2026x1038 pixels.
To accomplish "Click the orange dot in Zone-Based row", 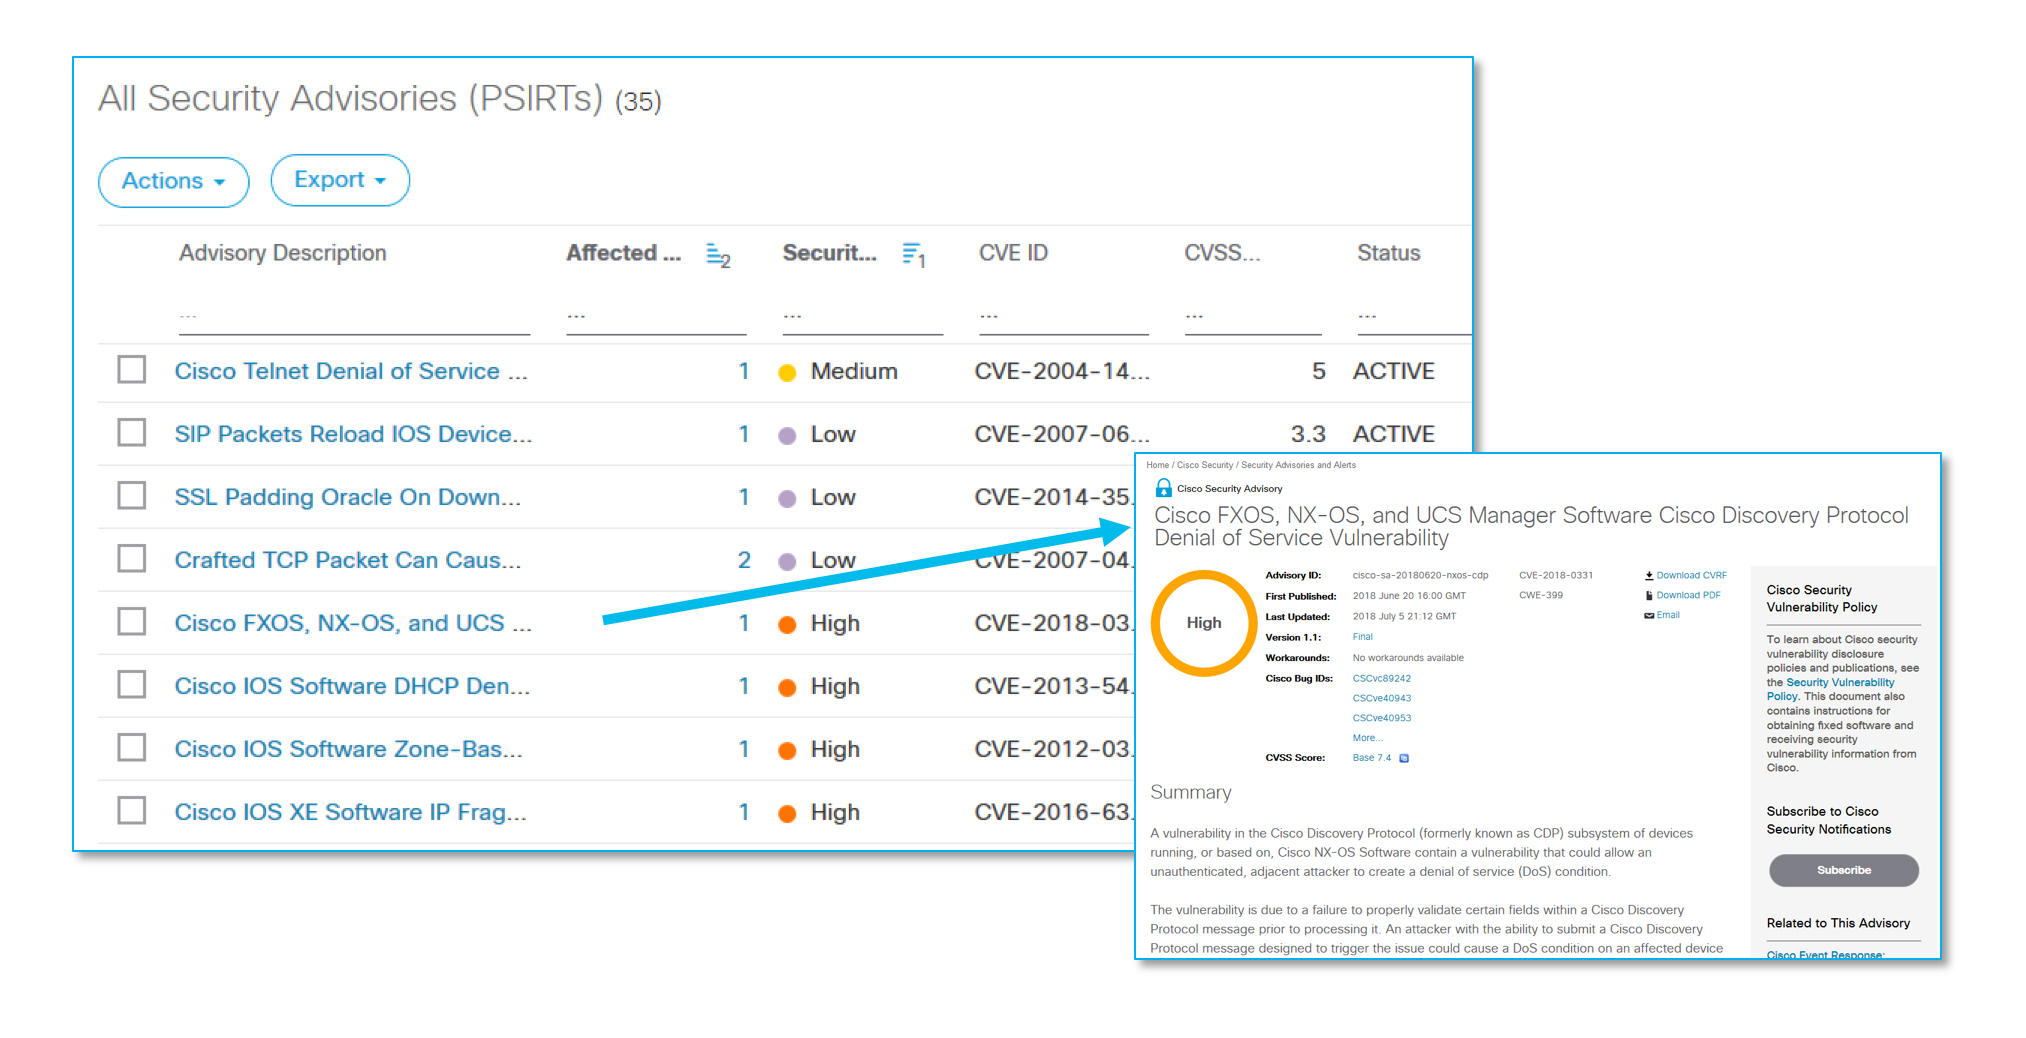I will 788,750.
